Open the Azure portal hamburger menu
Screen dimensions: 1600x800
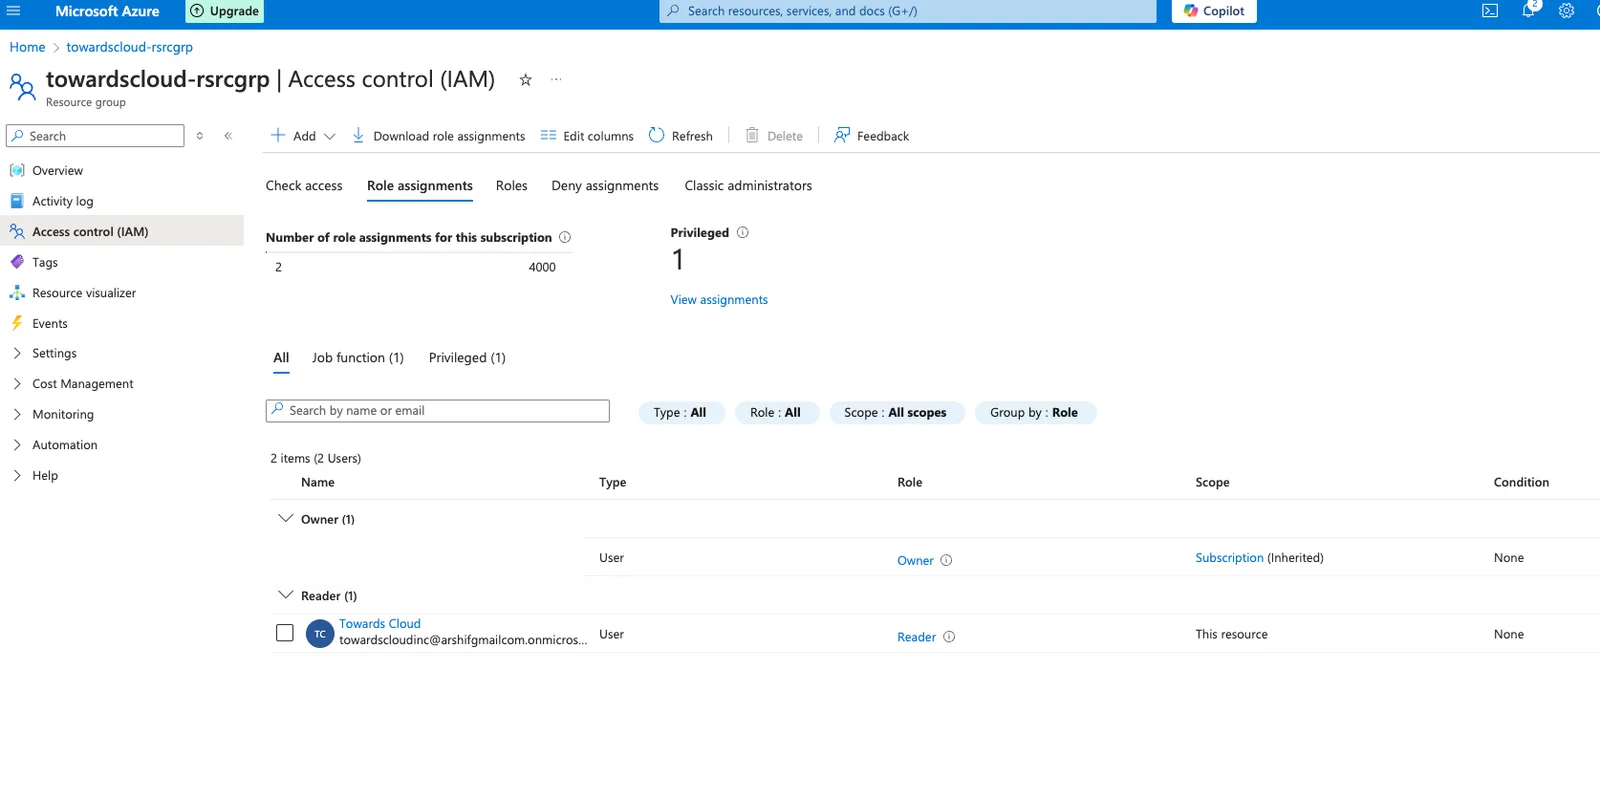click(x=14, y=11)
